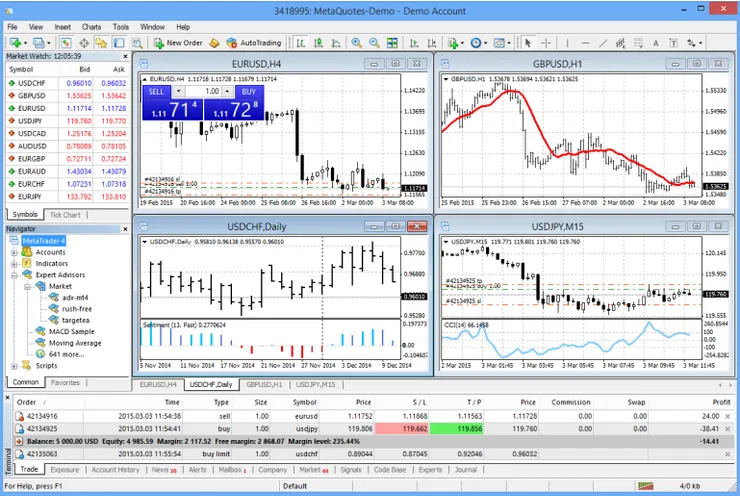Expand the Indicators tree node

(15, 263)
